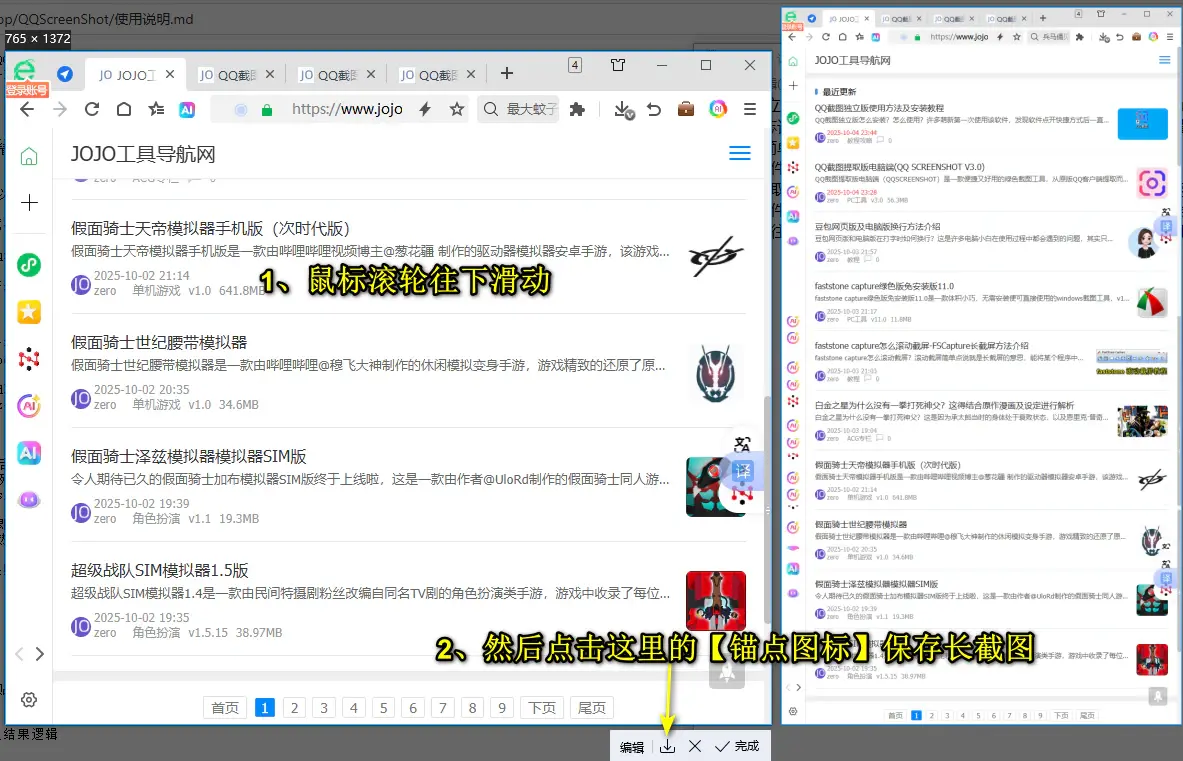Open 假面骑士世纪腰带模拟器 article title
1183x761 pixels.
pyautogui.click(x=159, y=342)
